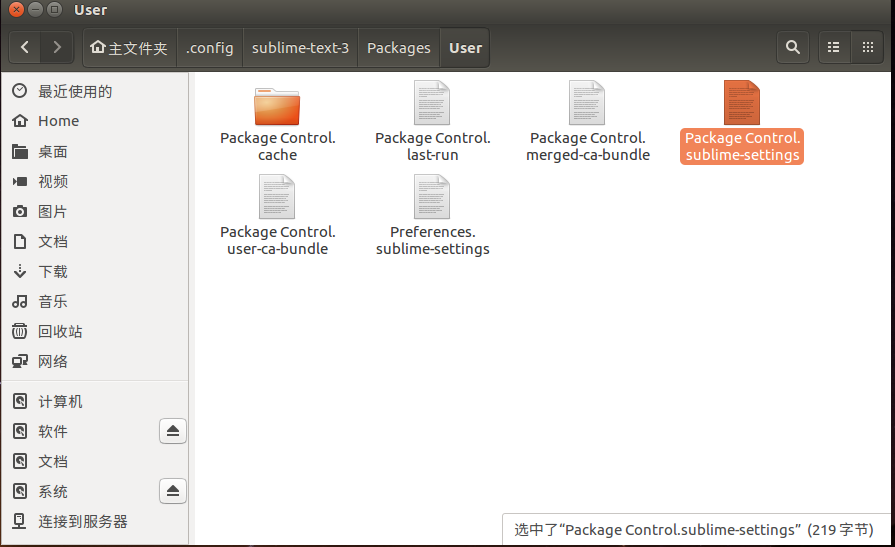Click the selection status message (219 字节)
Image resolution: width=895 pixels, height=547 pixels.
click(694, 530)
